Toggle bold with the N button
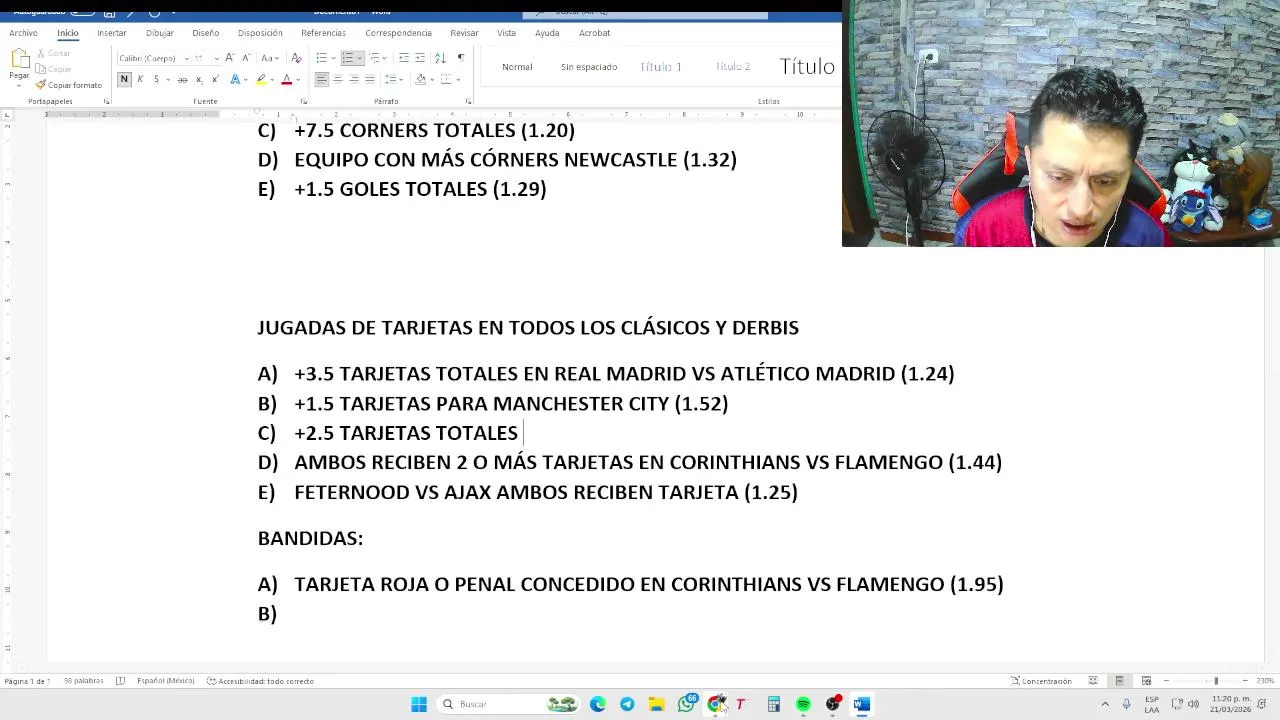 pos(124,79)
